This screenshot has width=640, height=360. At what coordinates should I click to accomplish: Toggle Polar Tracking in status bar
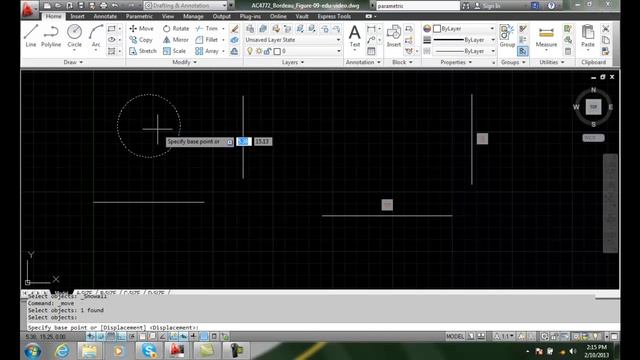(132, 337)
